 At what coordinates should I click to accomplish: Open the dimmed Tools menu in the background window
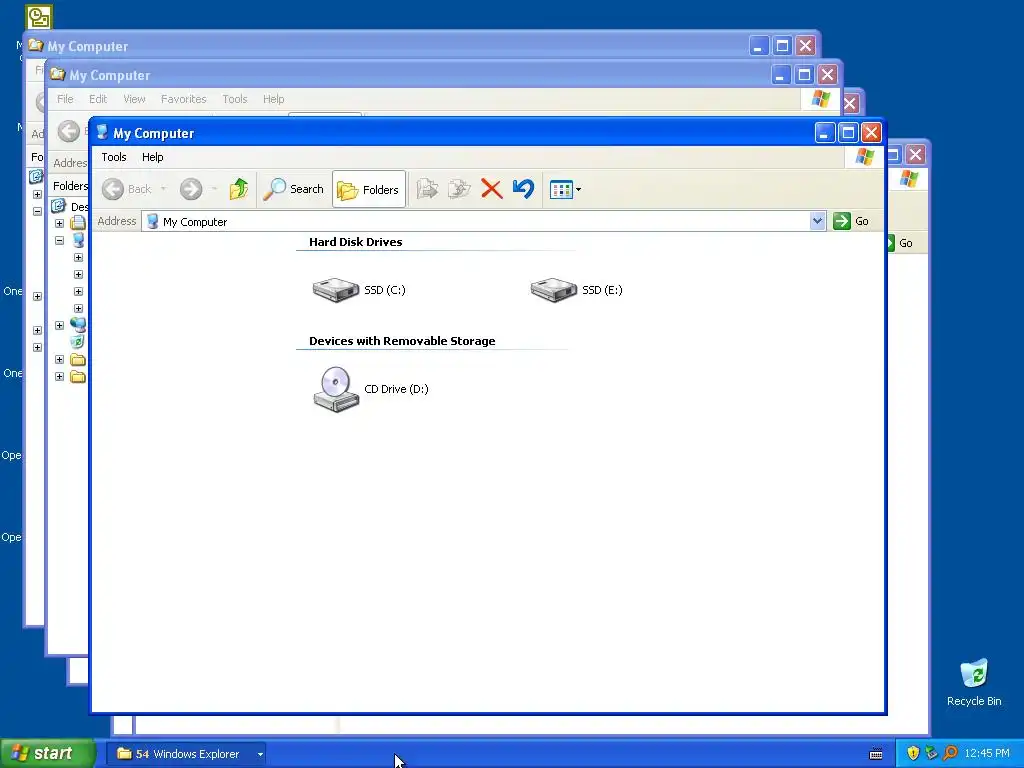click(234, 99)
